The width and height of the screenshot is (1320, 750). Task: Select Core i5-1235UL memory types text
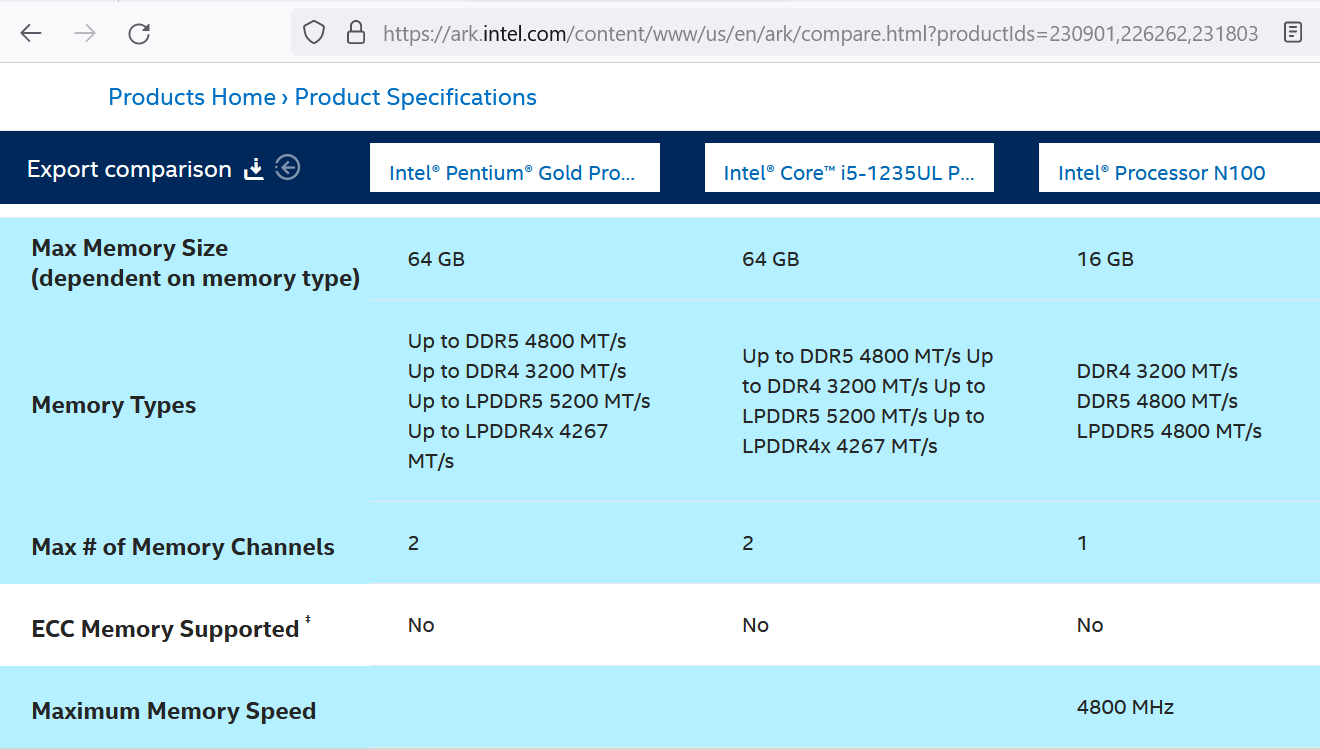[868, 401]
